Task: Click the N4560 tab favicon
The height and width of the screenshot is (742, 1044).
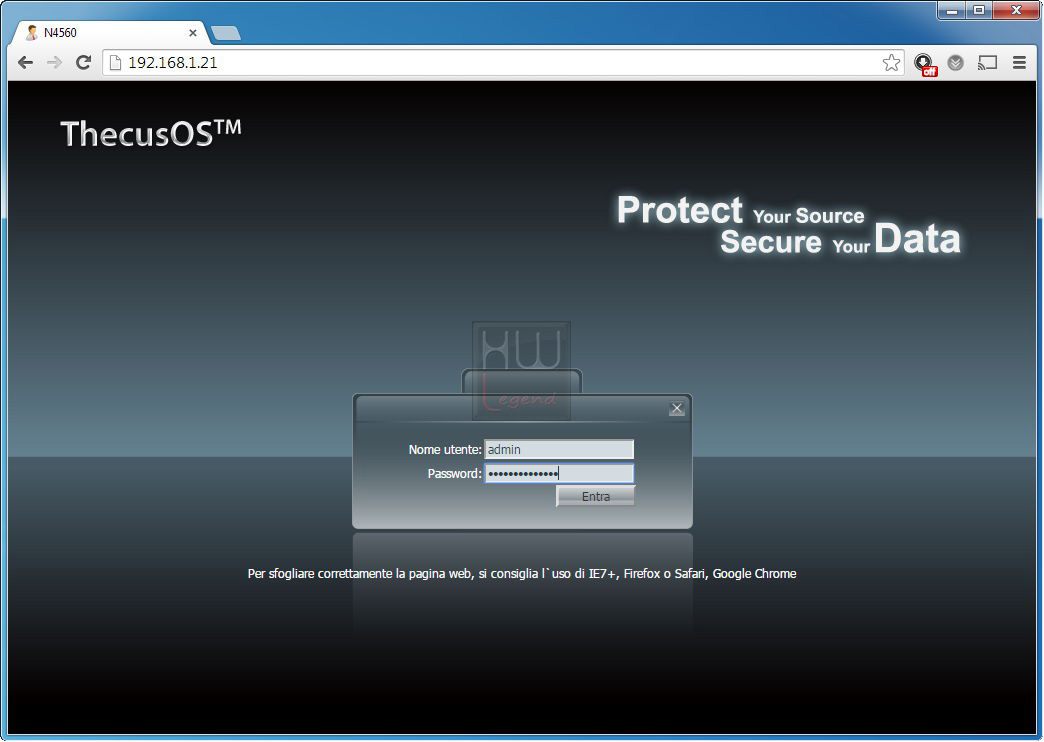Action: click(x=31, y=33)
